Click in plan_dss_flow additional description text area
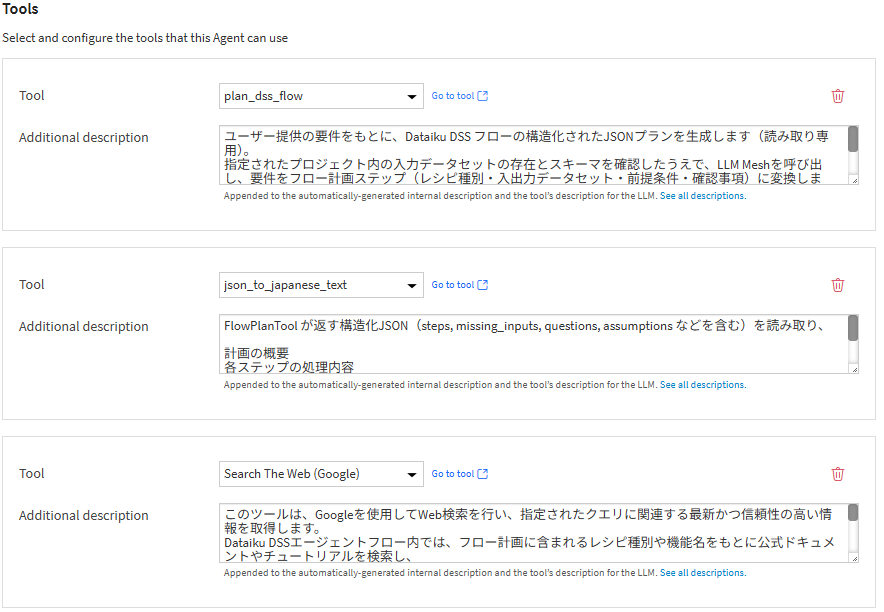 click(x=532, y=155)
